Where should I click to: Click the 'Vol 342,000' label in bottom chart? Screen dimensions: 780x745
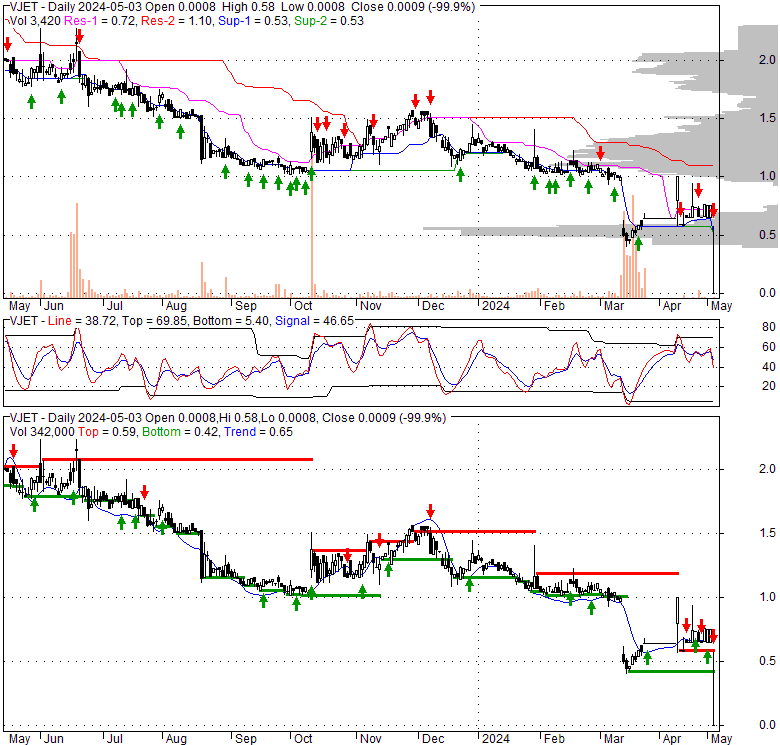[42, 432]
